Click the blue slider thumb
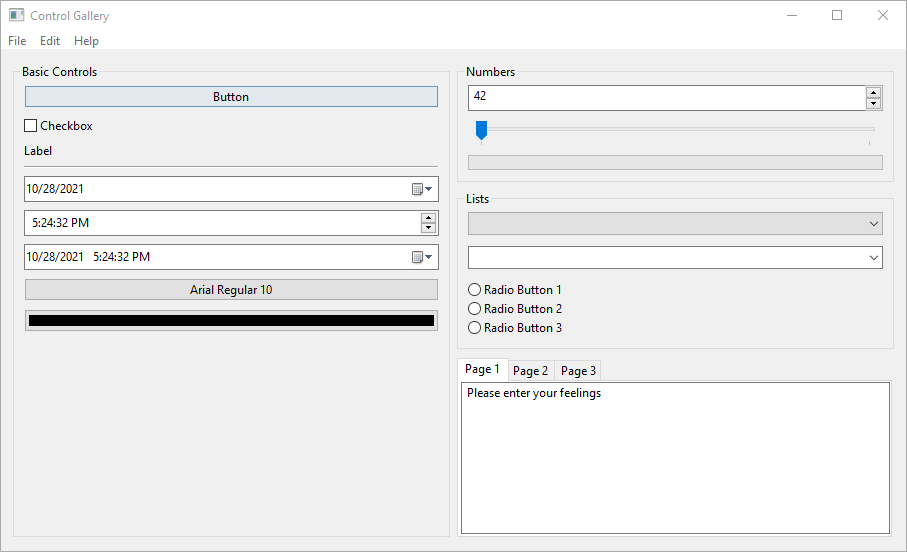This screenshot has width=907, height=552. pos(481,130)
